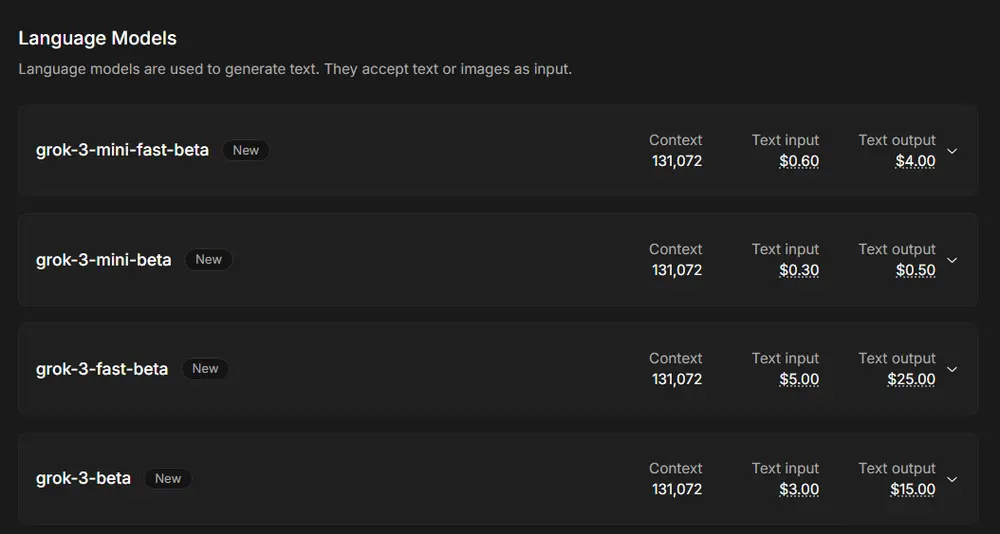Click the grok-3-mini-beta model name
The height and width of the screenshot is (534, 1000).
pos(103,259)
